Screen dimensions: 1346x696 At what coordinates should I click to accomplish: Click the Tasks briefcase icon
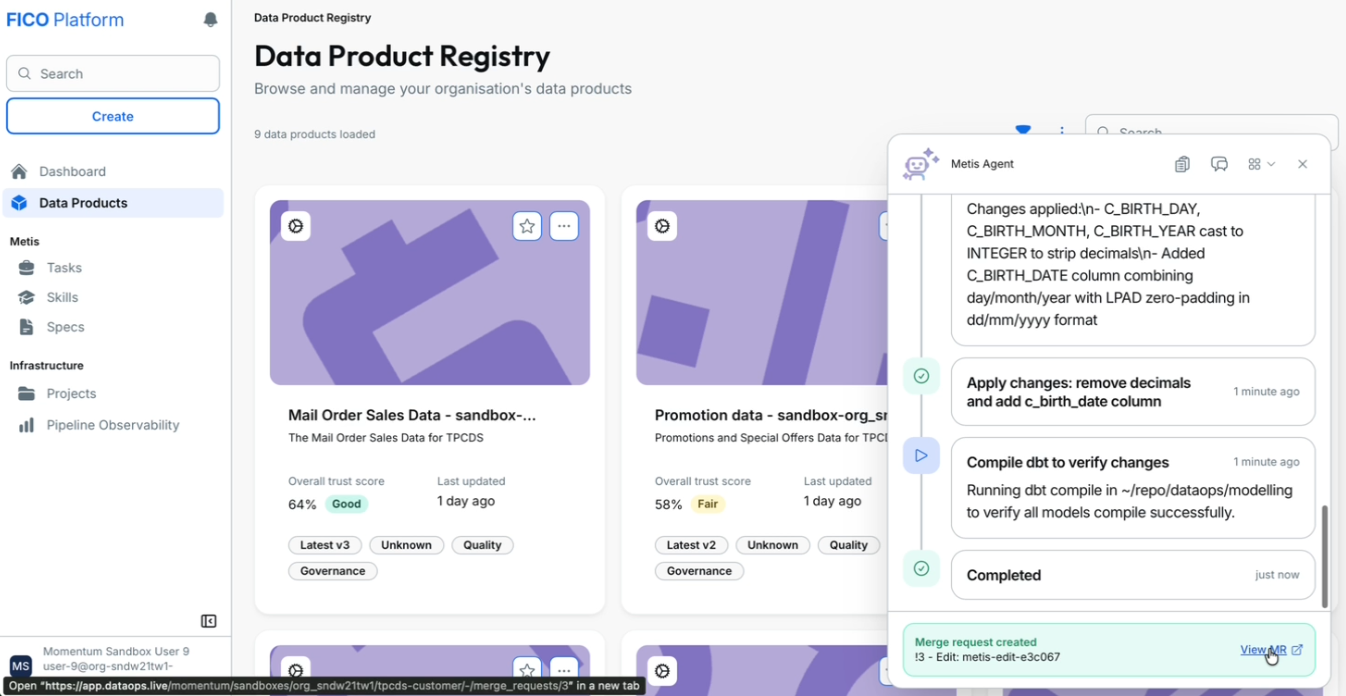click(x=27, y=268)
